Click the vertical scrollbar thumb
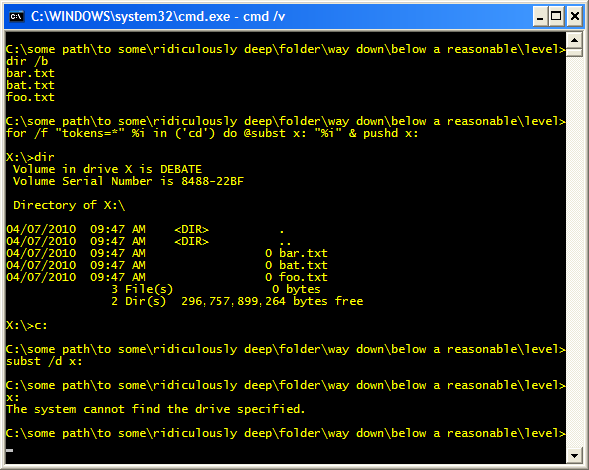The width and height of the screenshot is (589, 470). (574, 52)
